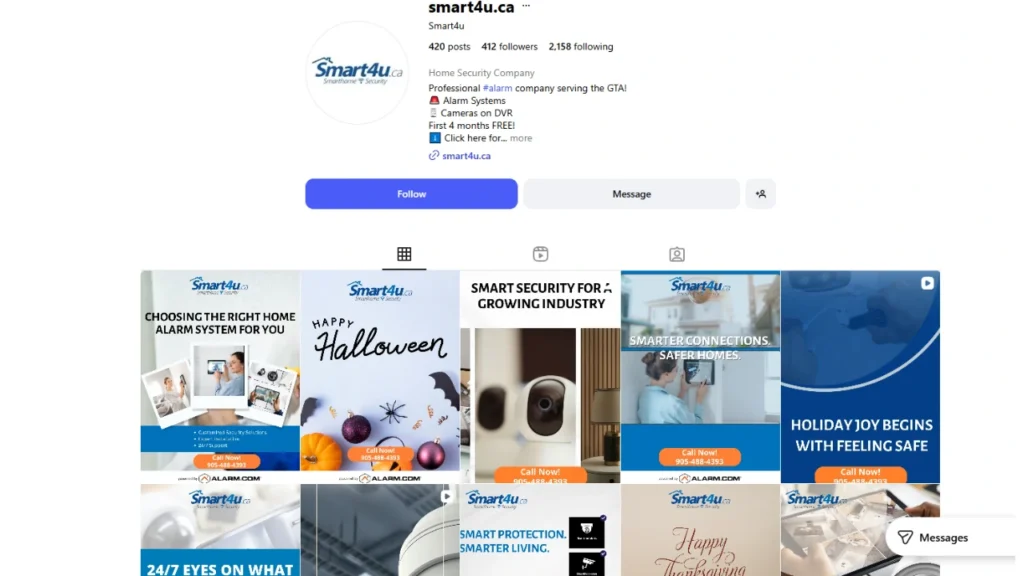Open the Happy Halloween post thumbnail

(380, 377)
